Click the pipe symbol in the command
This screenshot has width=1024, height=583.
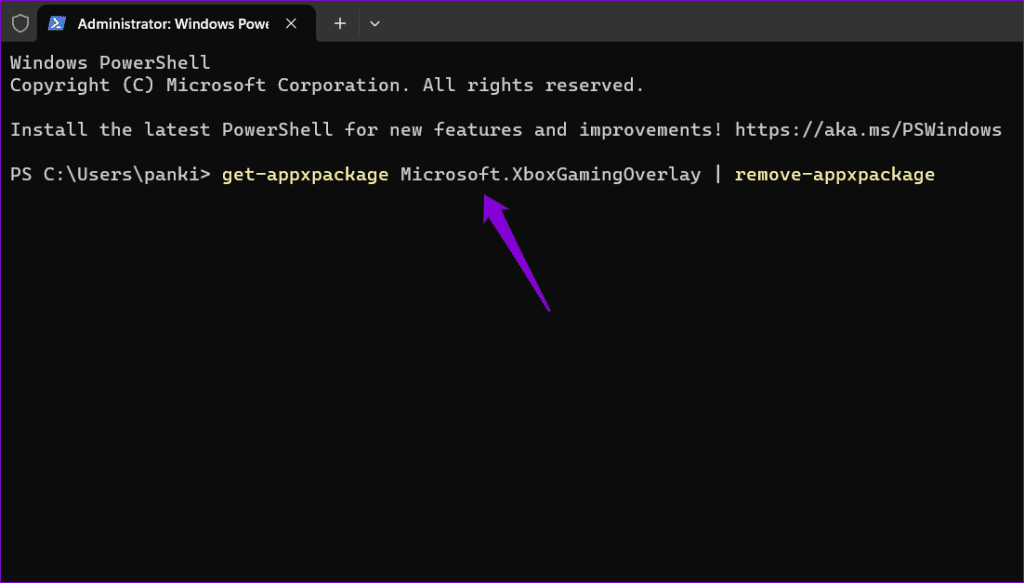click(717, 175)
